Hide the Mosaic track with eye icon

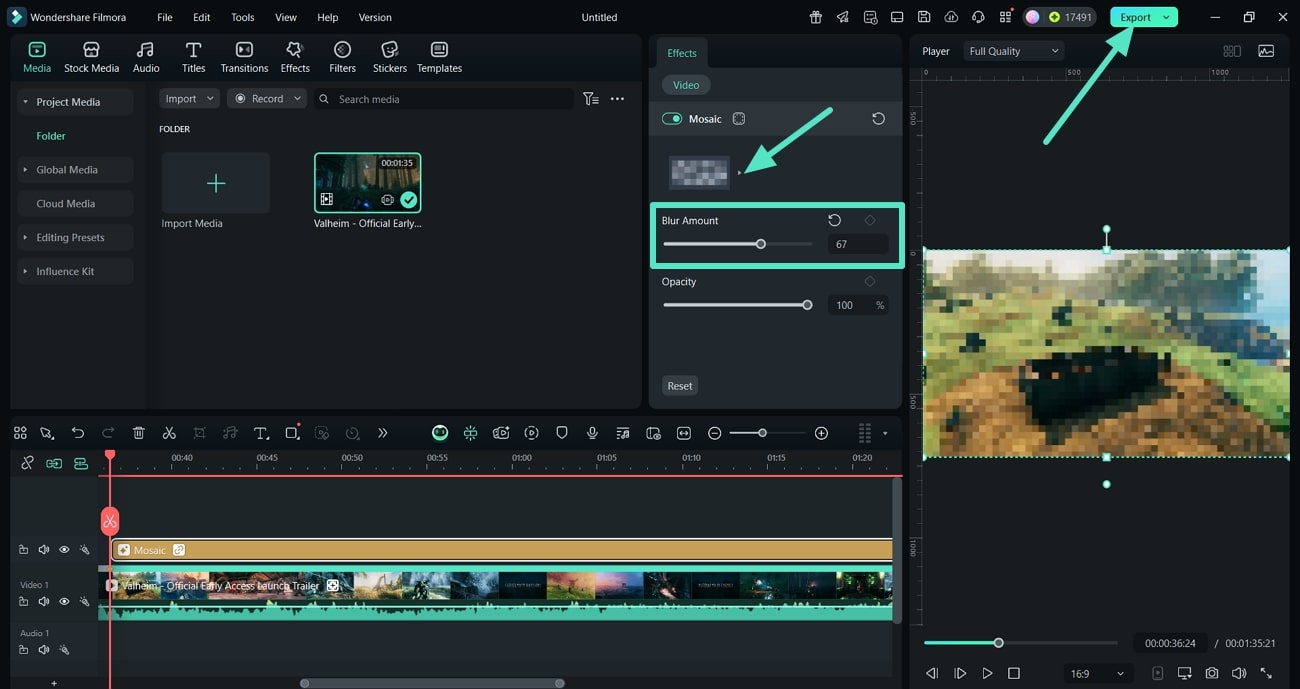64,550
